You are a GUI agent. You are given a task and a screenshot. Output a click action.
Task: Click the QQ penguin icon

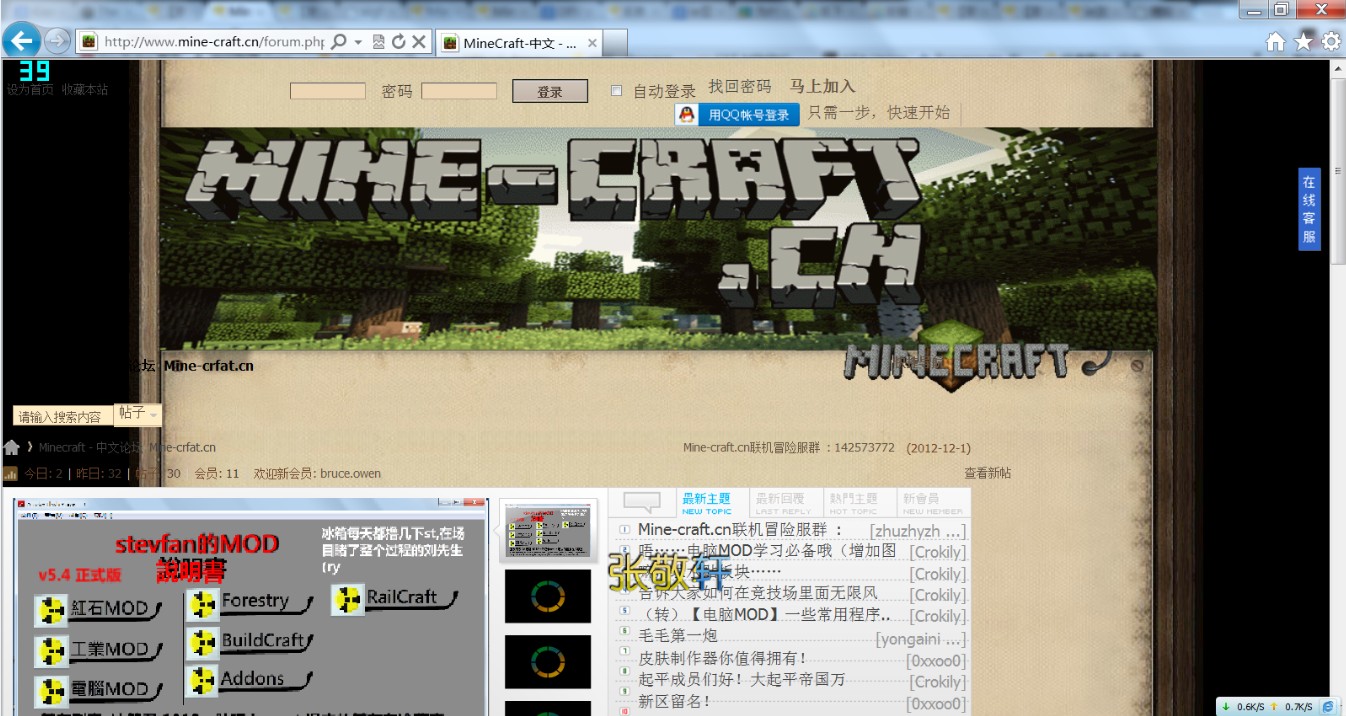pos(686,115)
